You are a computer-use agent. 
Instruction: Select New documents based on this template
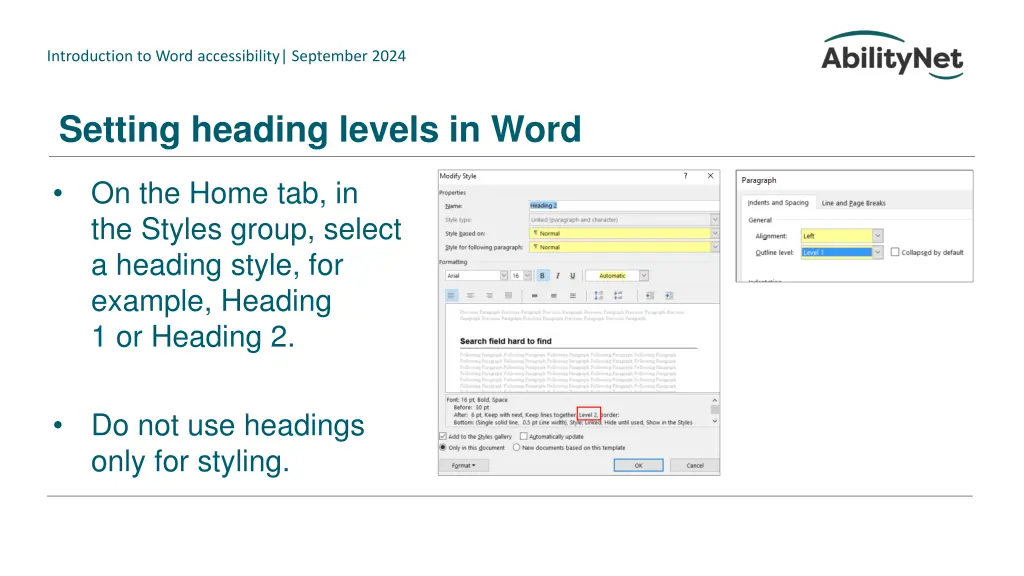coord(517,447)
